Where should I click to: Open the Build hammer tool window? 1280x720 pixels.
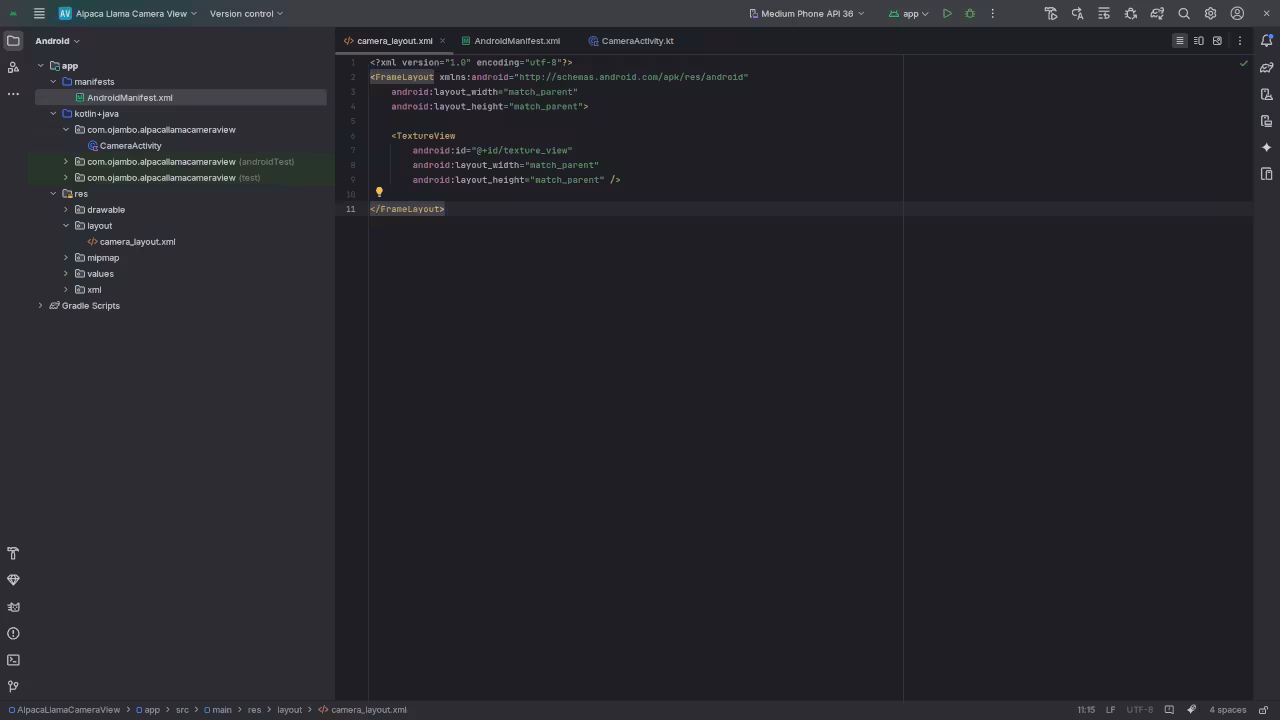click(13, 553)
